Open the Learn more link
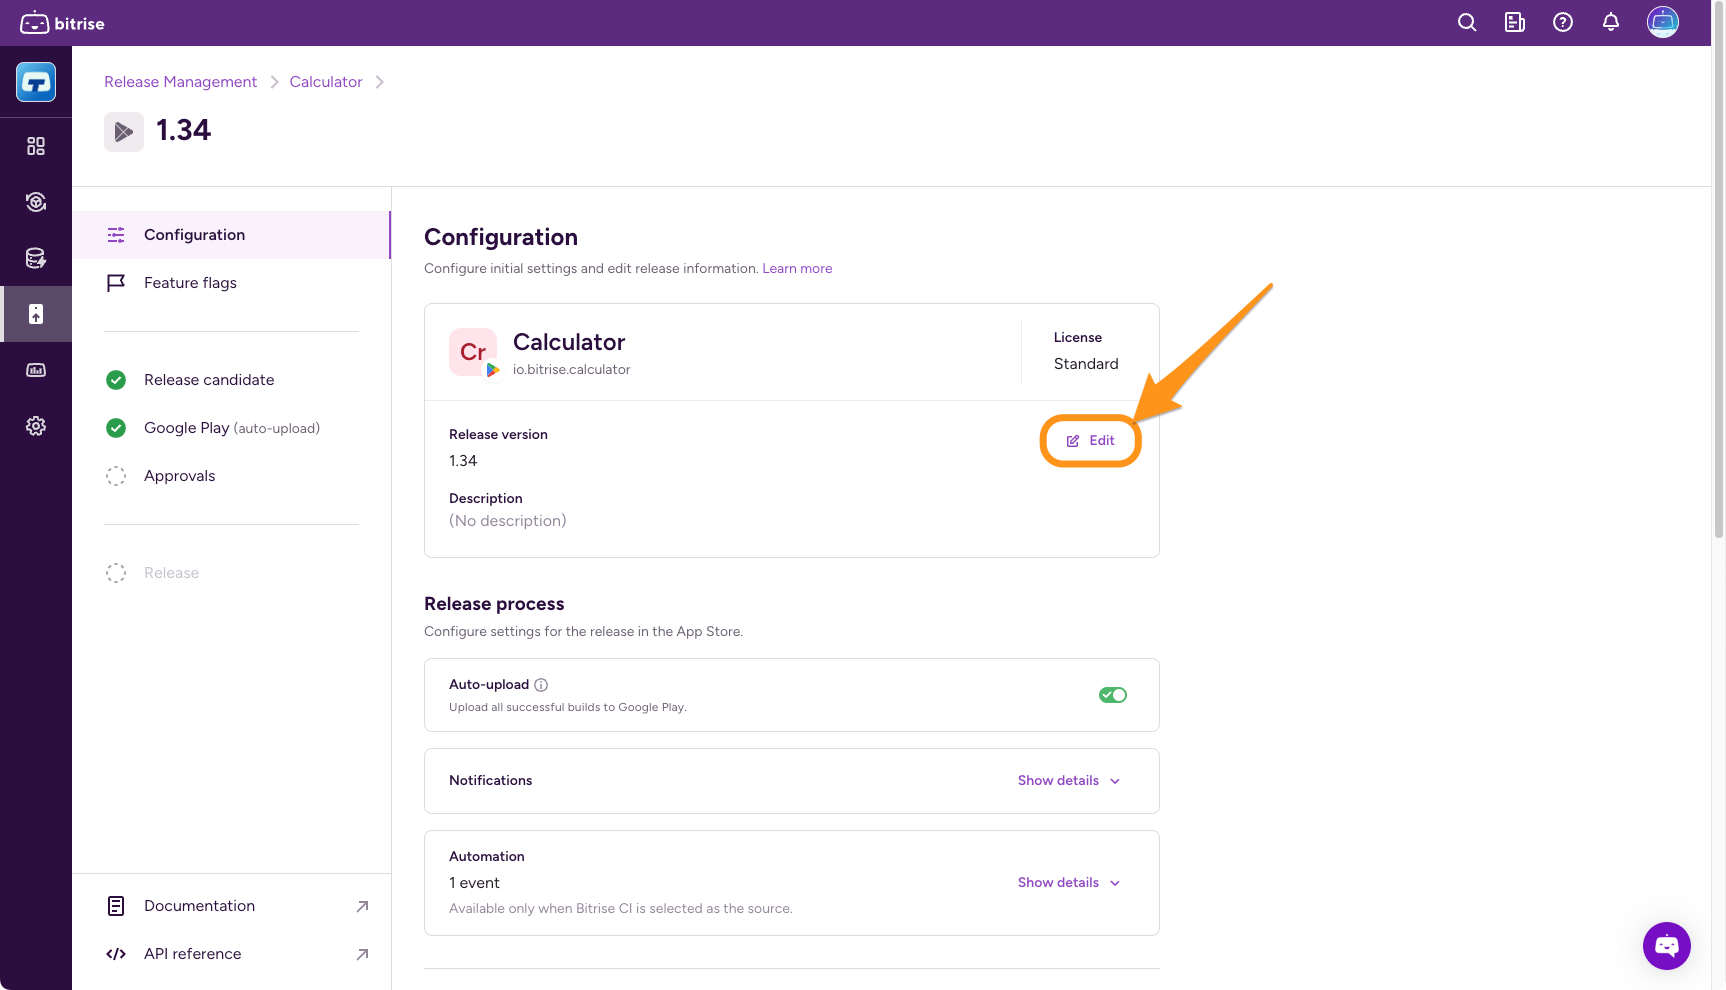 [797, 269]
